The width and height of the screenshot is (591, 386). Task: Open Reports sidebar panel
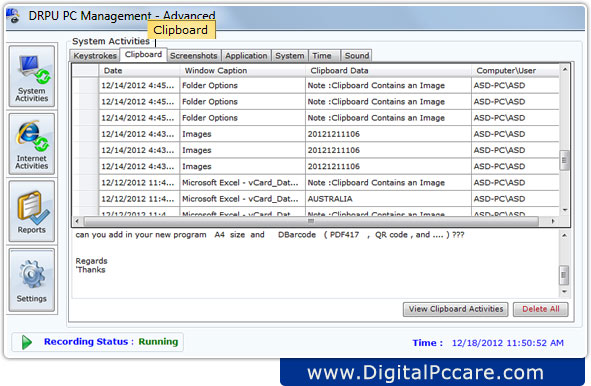(x=32, y=211)
